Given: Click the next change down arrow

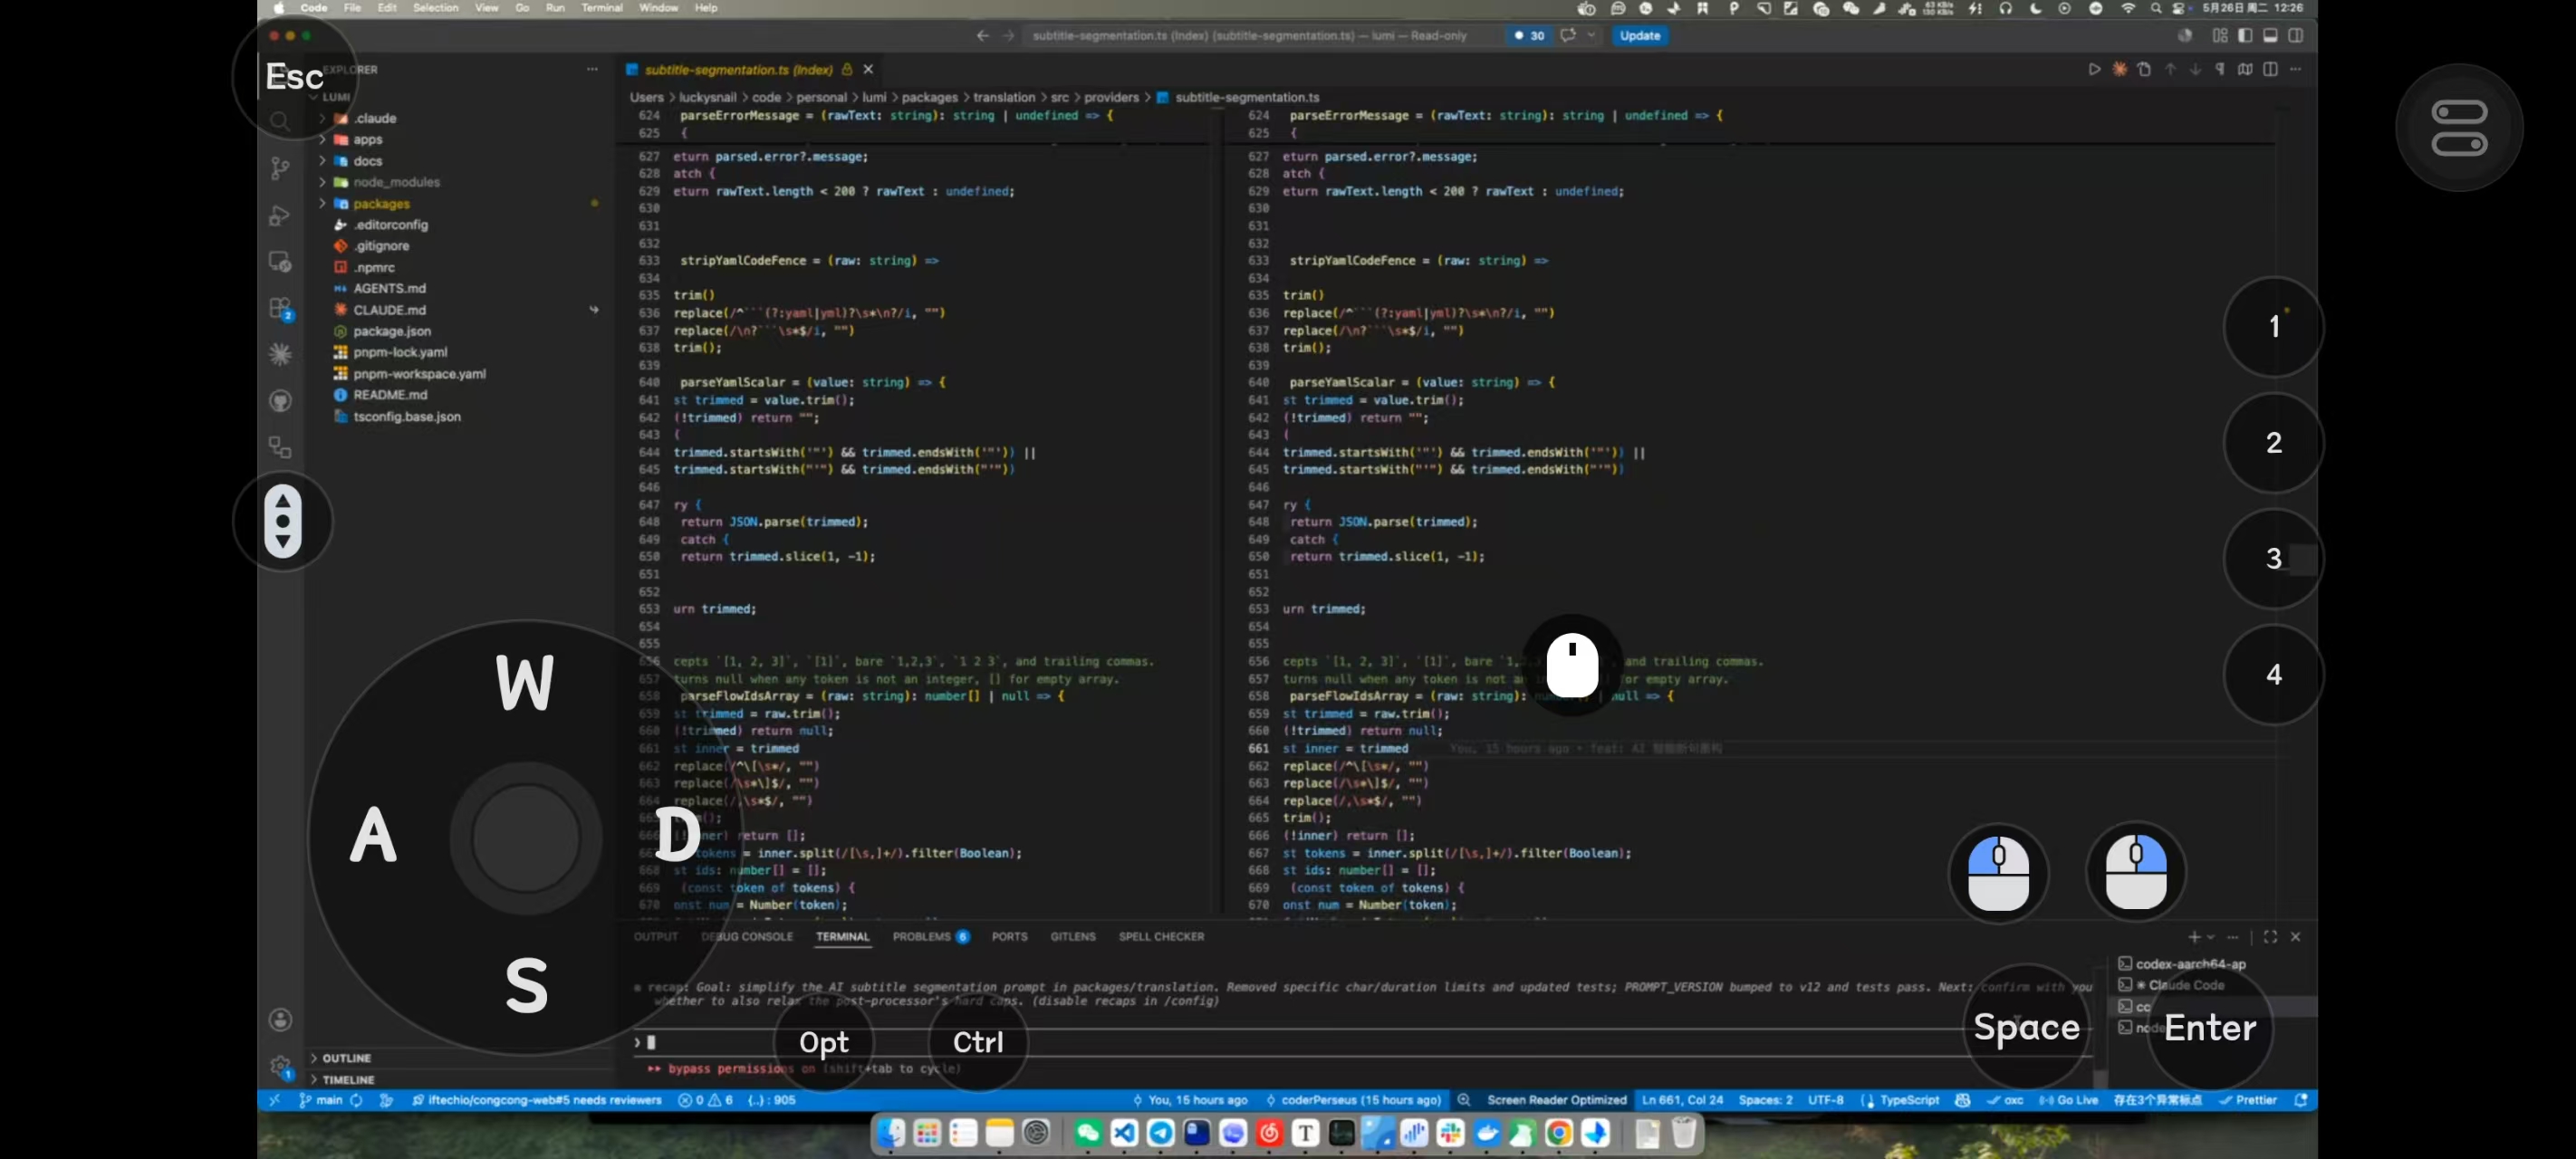Looking at the screenshot, I should point(2195,69).
